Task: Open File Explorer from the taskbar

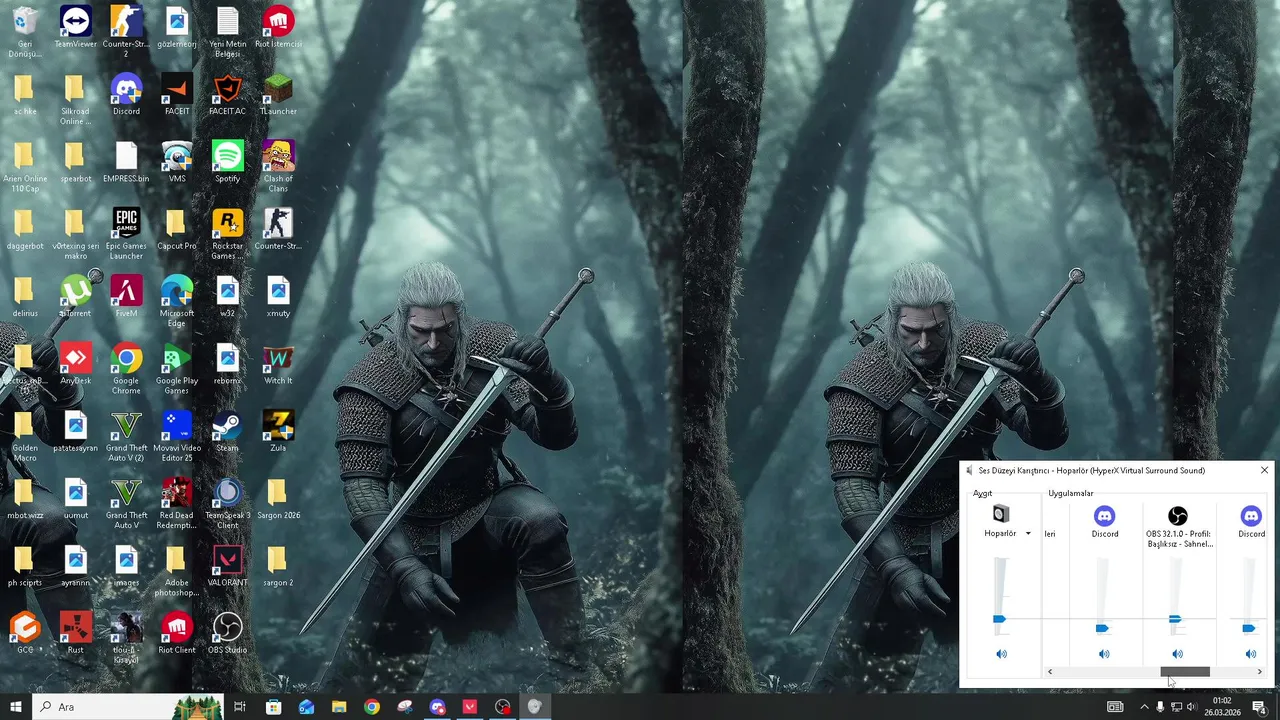Action: (x=339, y=707)
